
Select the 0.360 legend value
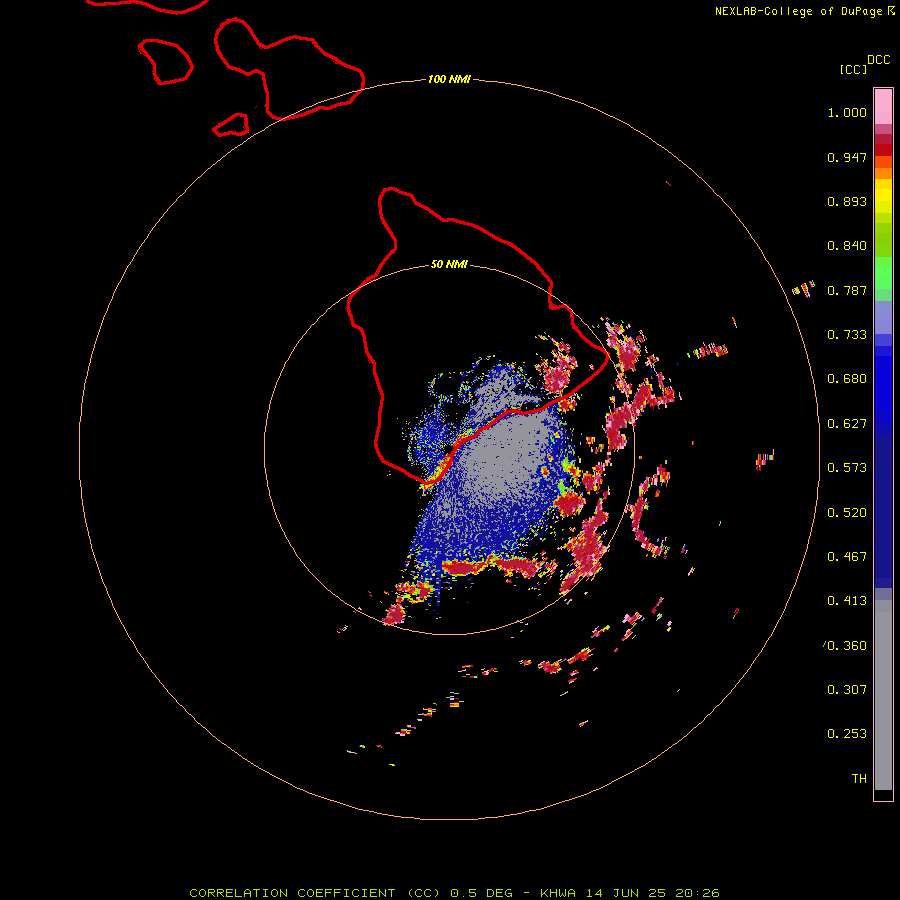[x=847, y=646]
